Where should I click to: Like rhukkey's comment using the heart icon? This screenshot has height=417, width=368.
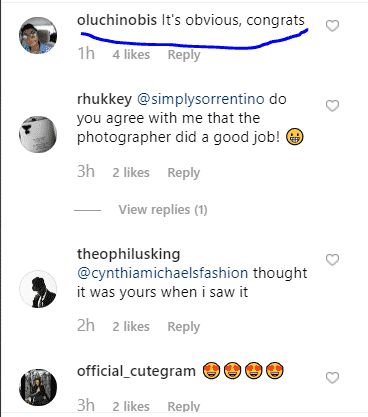[x=332, y=106]
